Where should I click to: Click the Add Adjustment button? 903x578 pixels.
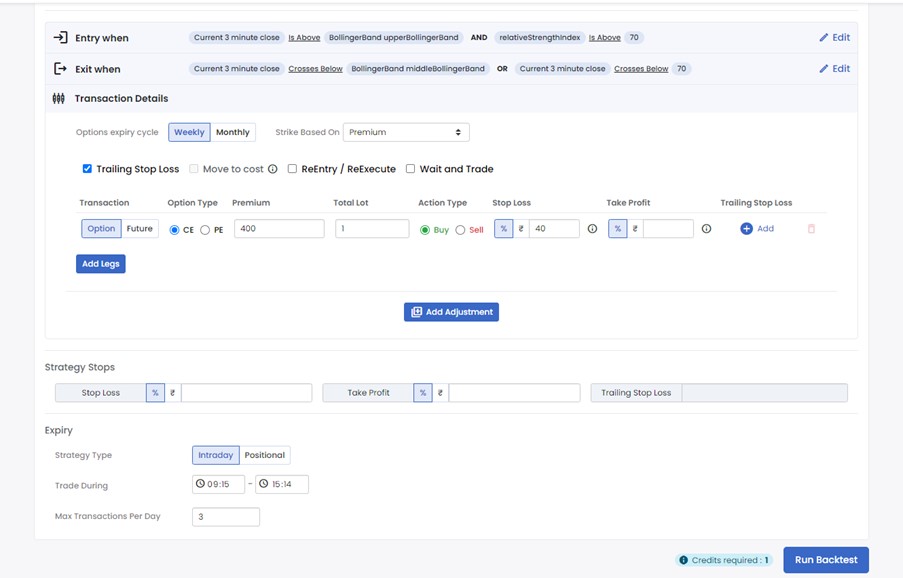451,312
